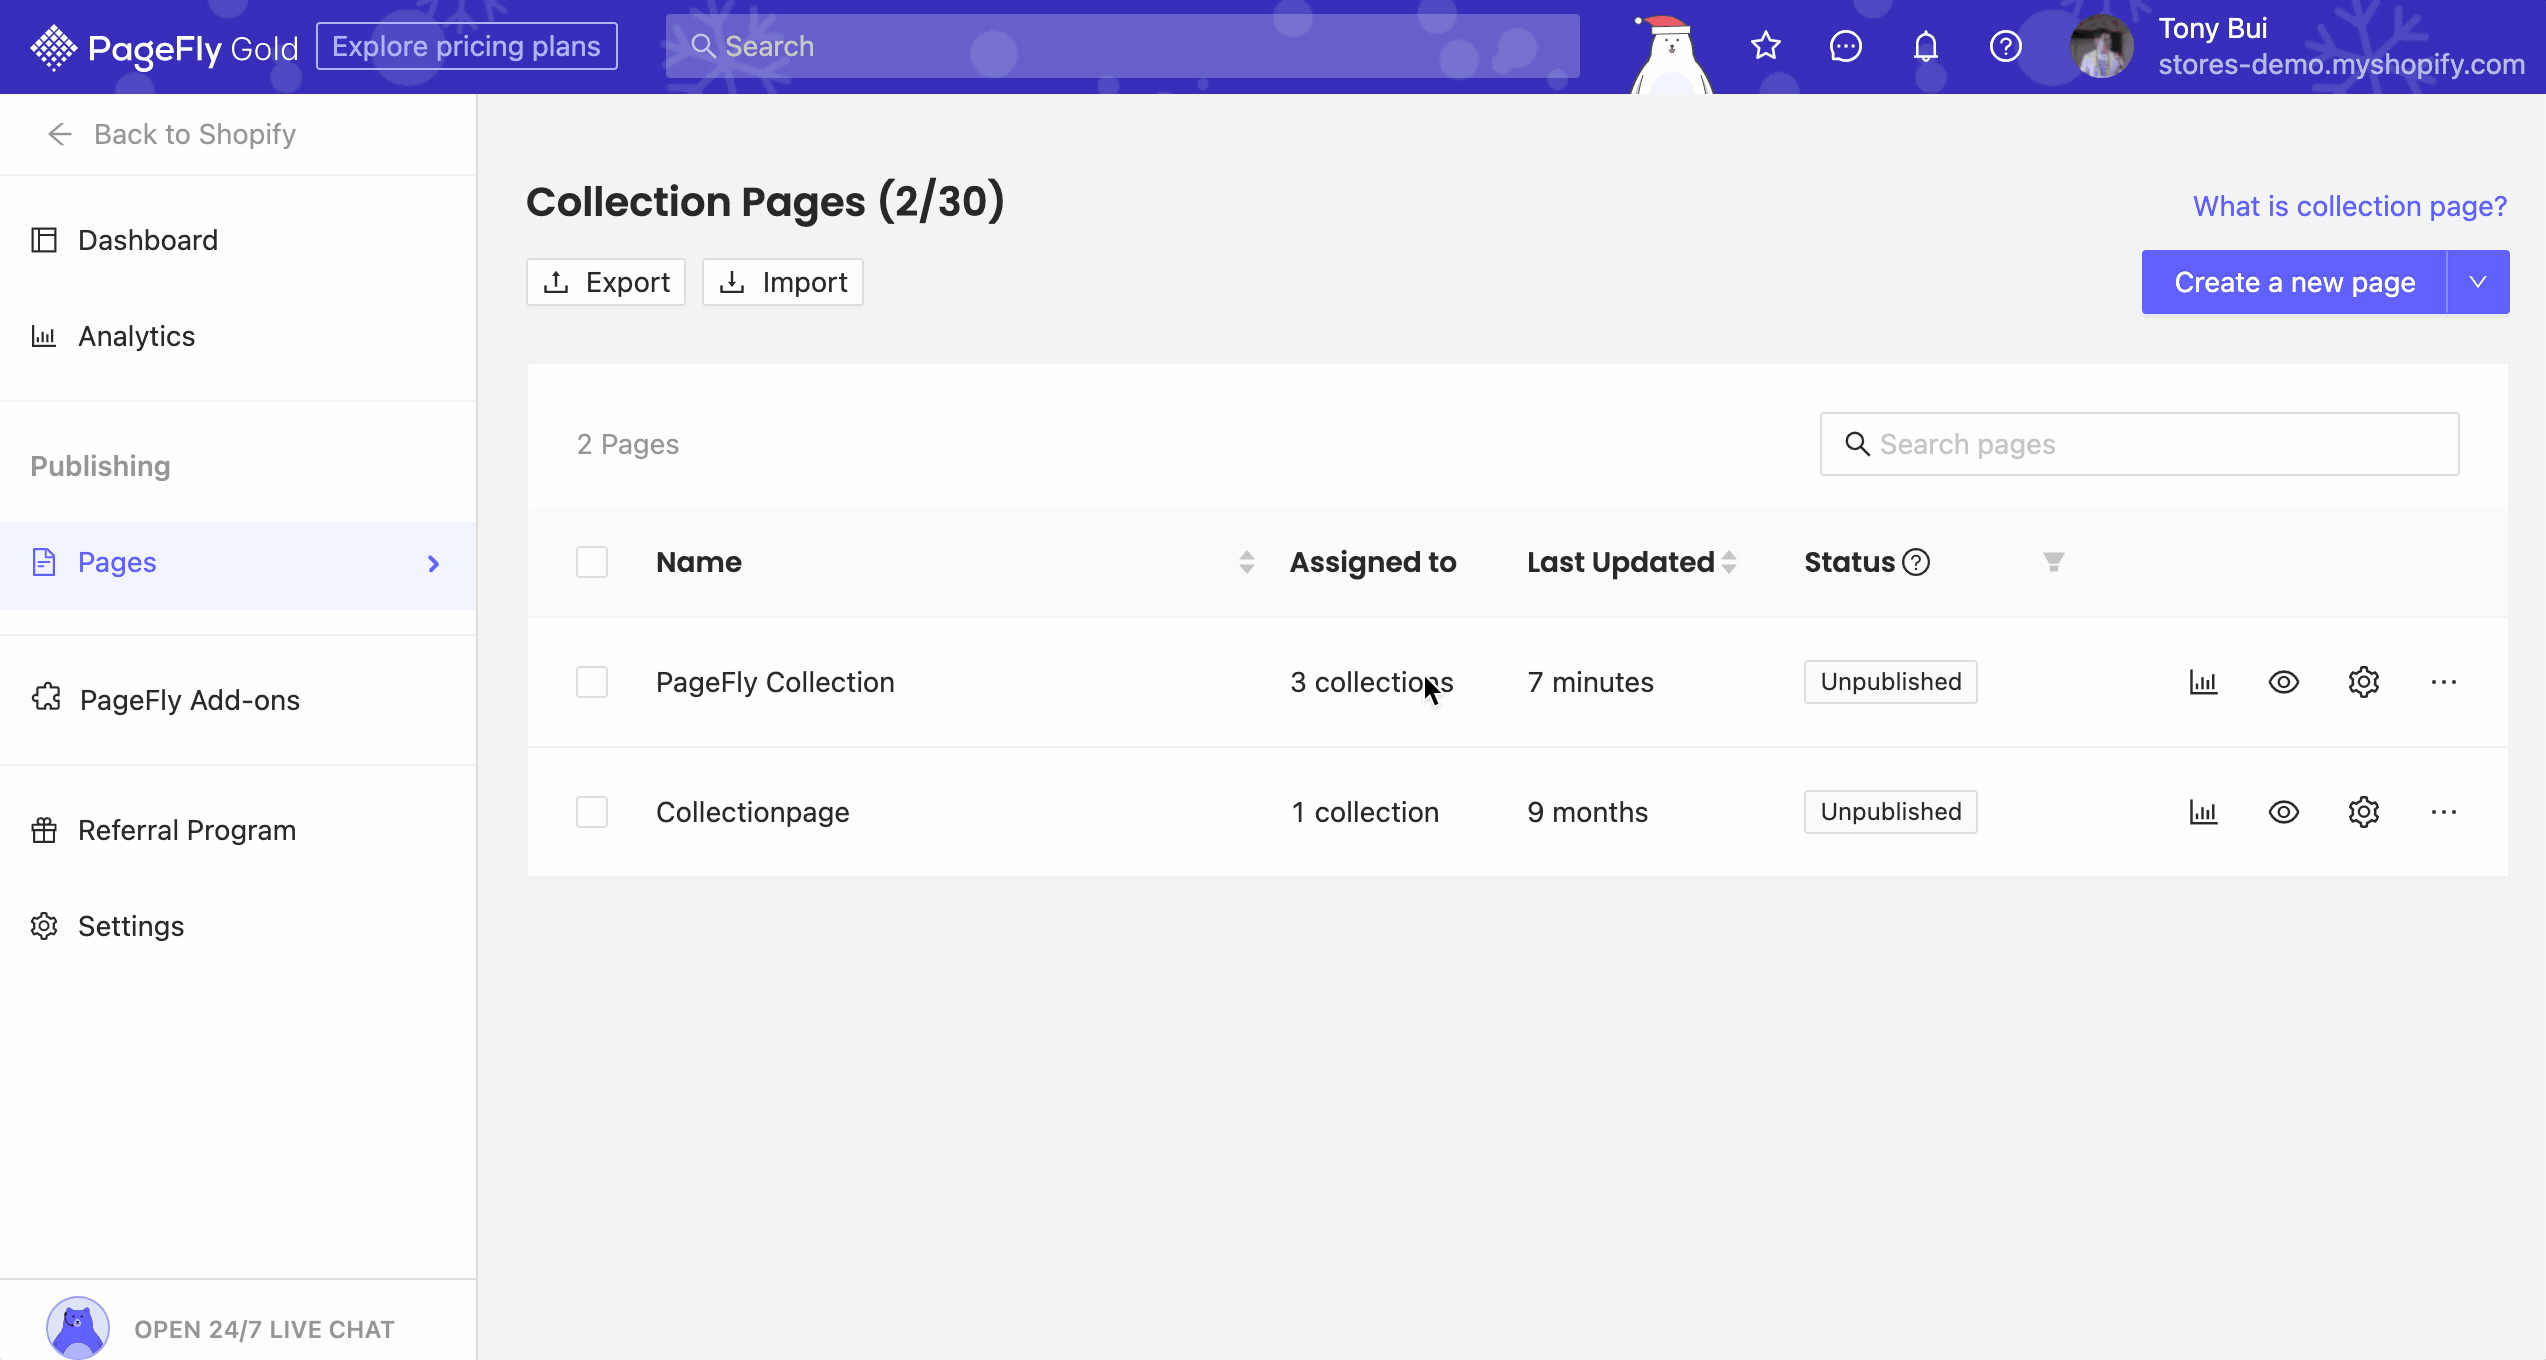Click the Export button

pos(606,282)
